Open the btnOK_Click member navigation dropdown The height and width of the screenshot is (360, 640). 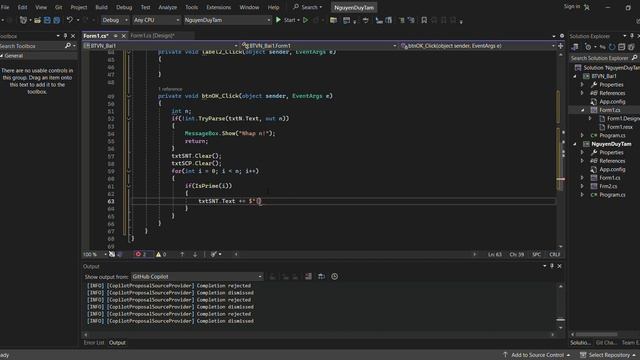[x=478, y=46]
